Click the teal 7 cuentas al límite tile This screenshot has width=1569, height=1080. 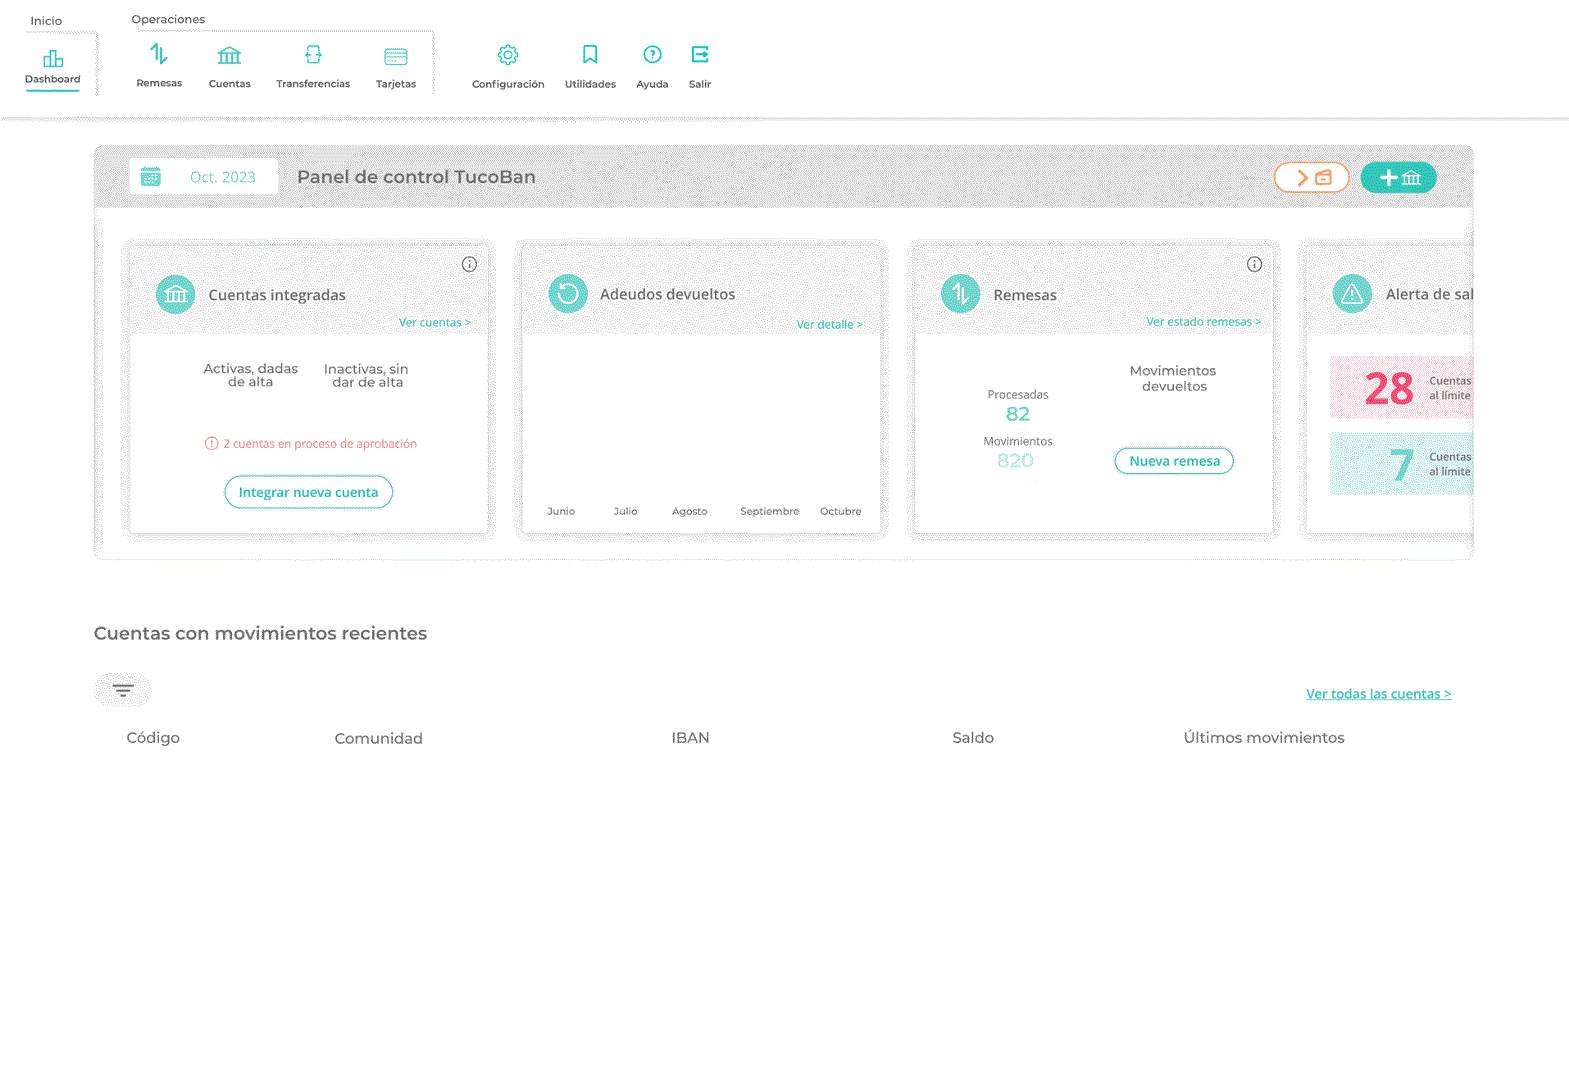[x=1401, y=463]
